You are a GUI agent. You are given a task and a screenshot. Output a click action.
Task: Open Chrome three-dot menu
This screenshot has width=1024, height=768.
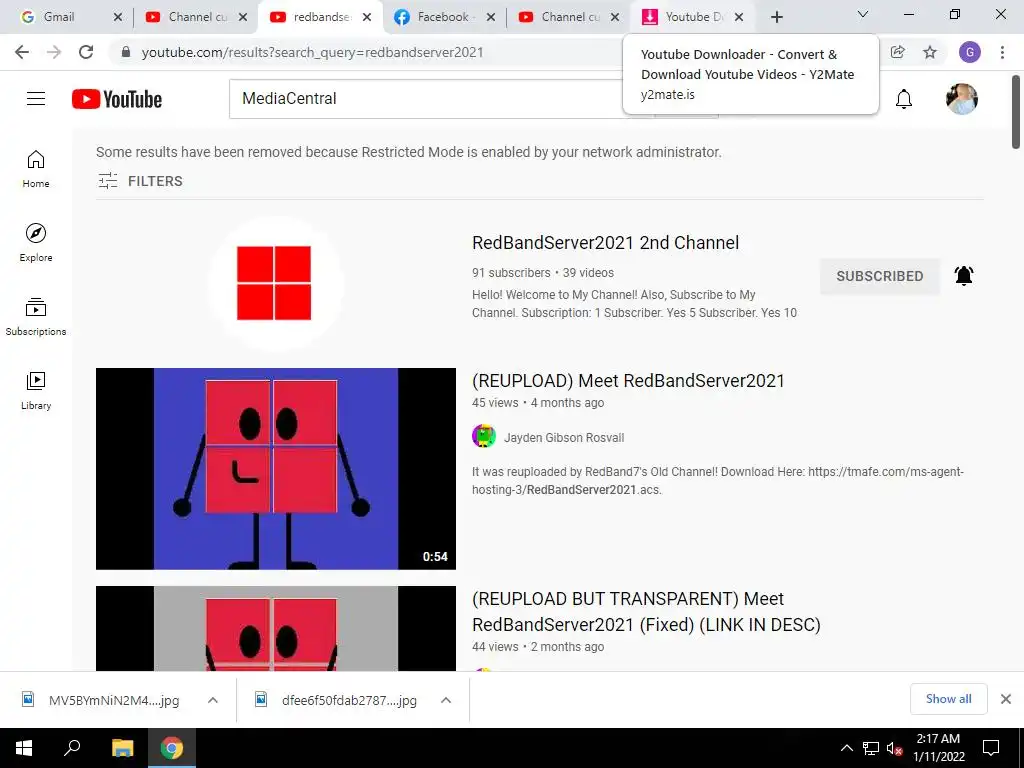coord(1002,52)
